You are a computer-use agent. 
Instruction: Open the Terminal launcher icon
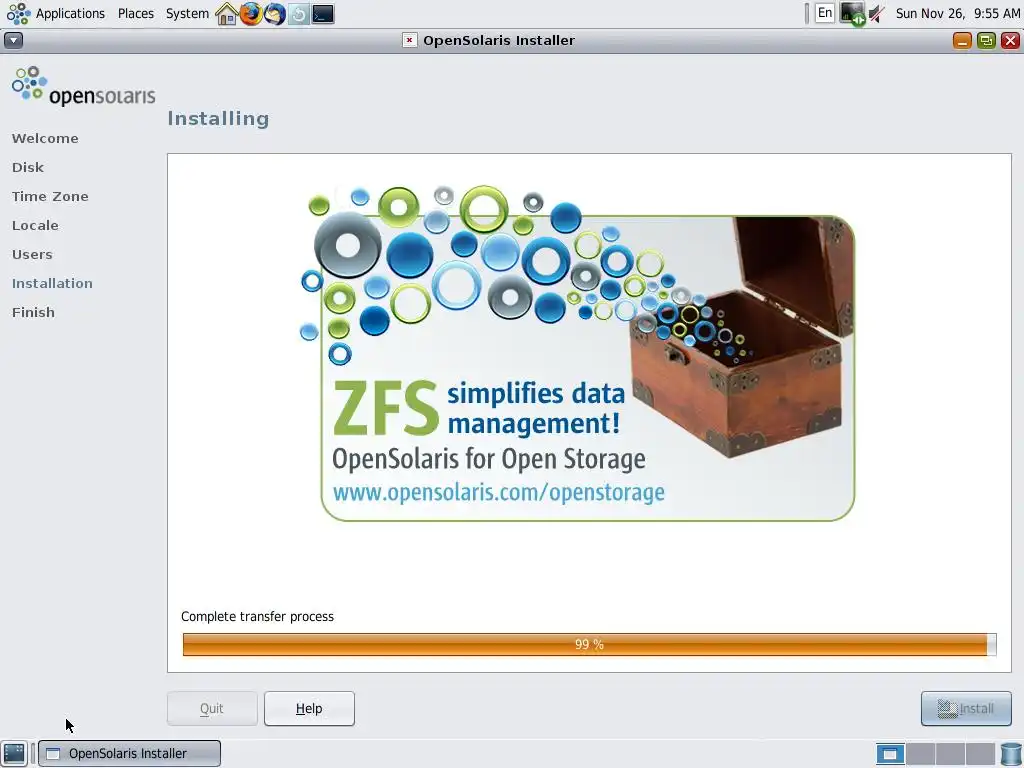[323, 14]
